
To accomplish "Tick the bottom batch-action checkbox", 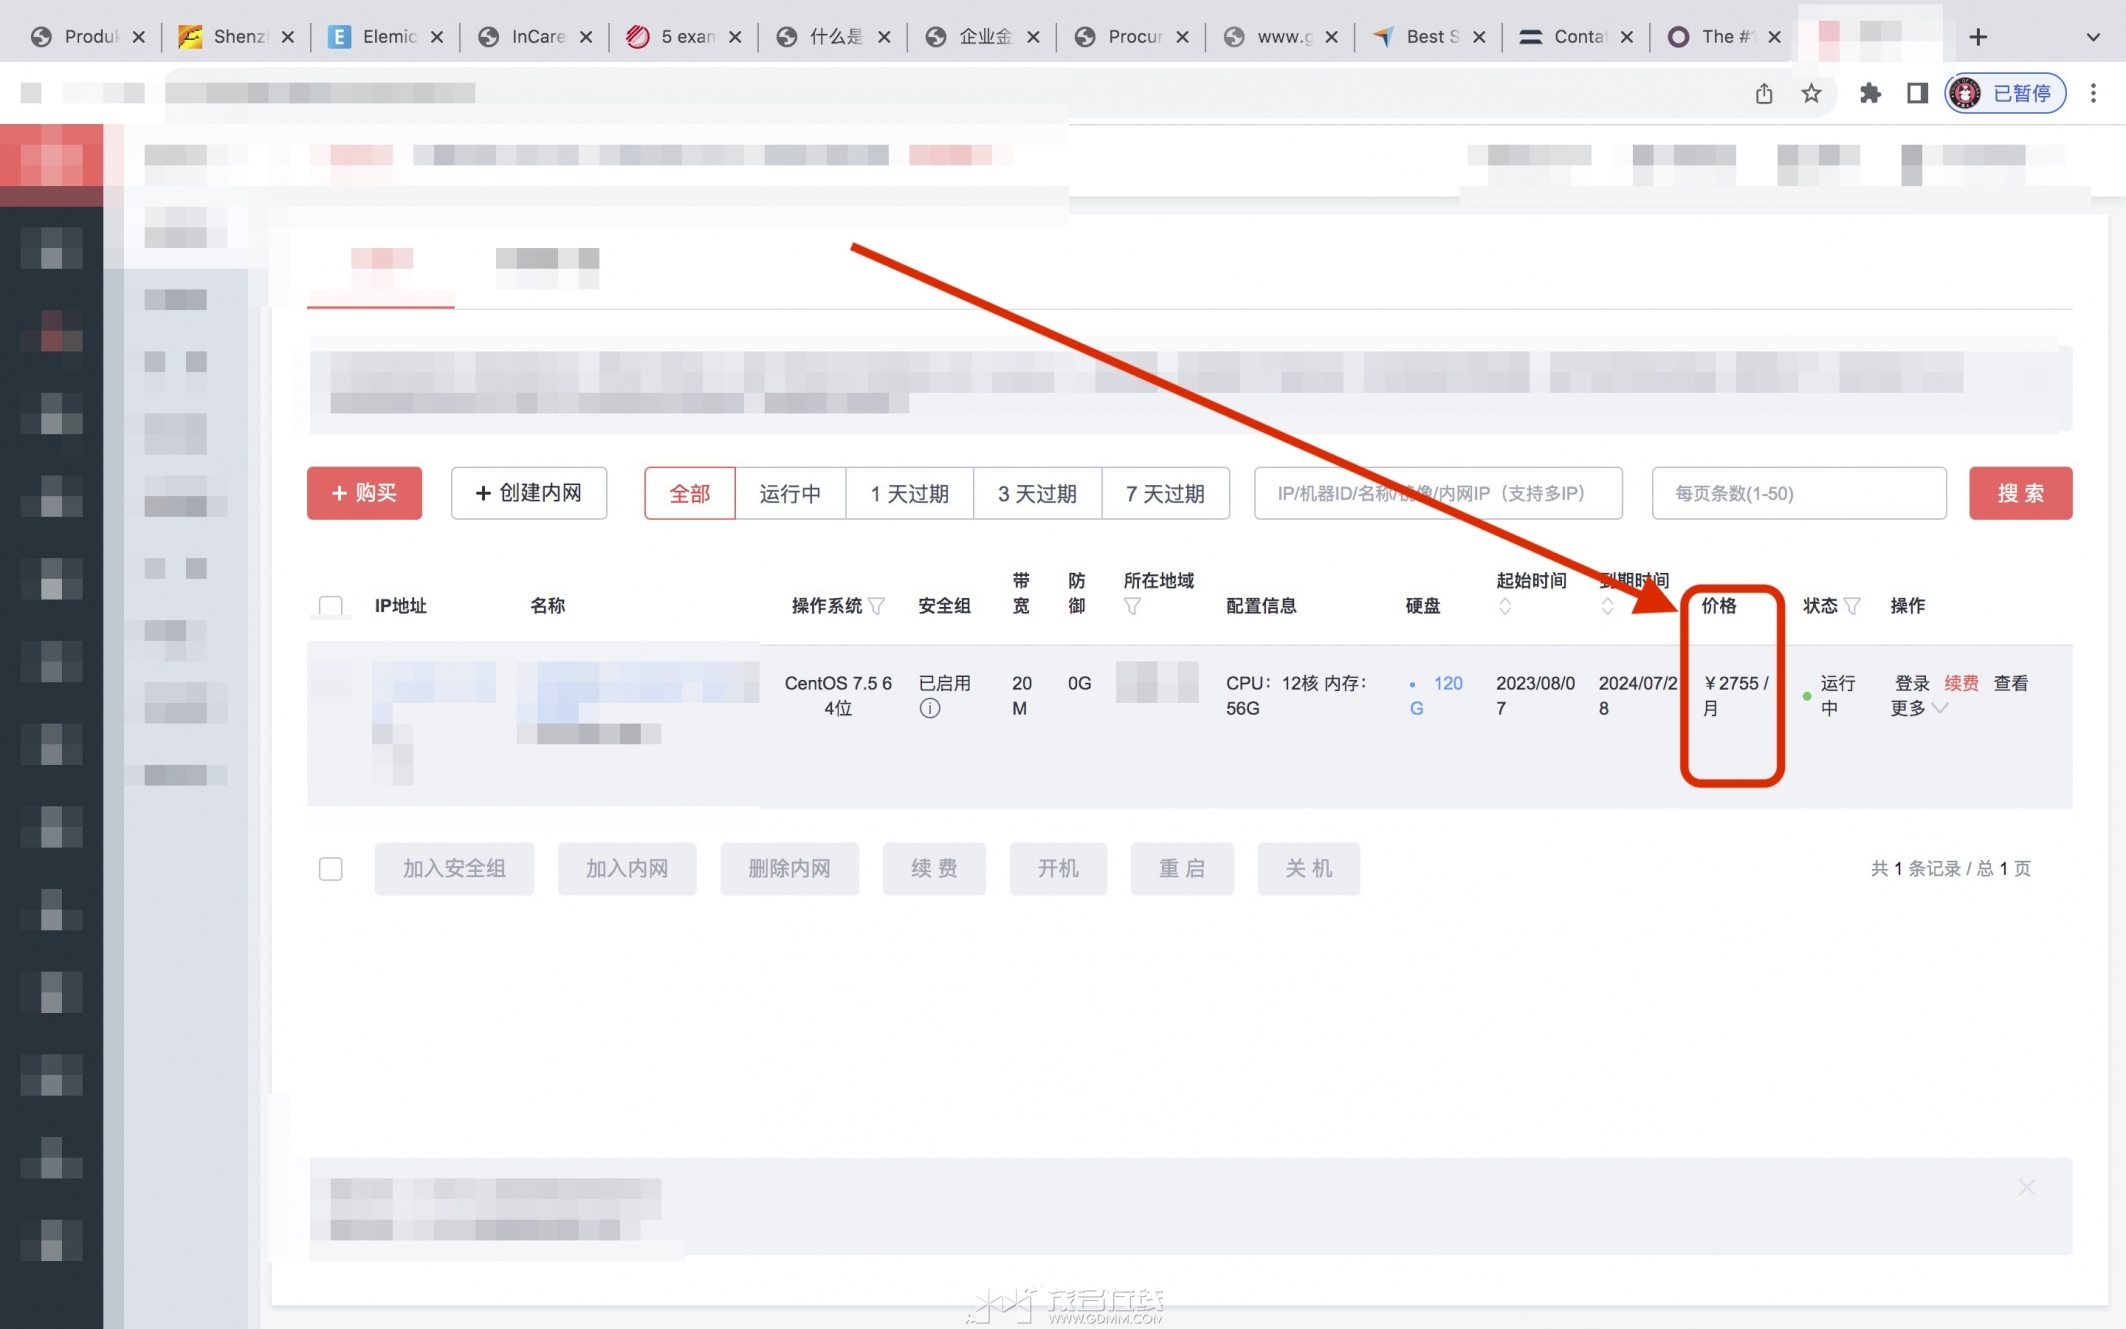I will click(x=331, y=868).
